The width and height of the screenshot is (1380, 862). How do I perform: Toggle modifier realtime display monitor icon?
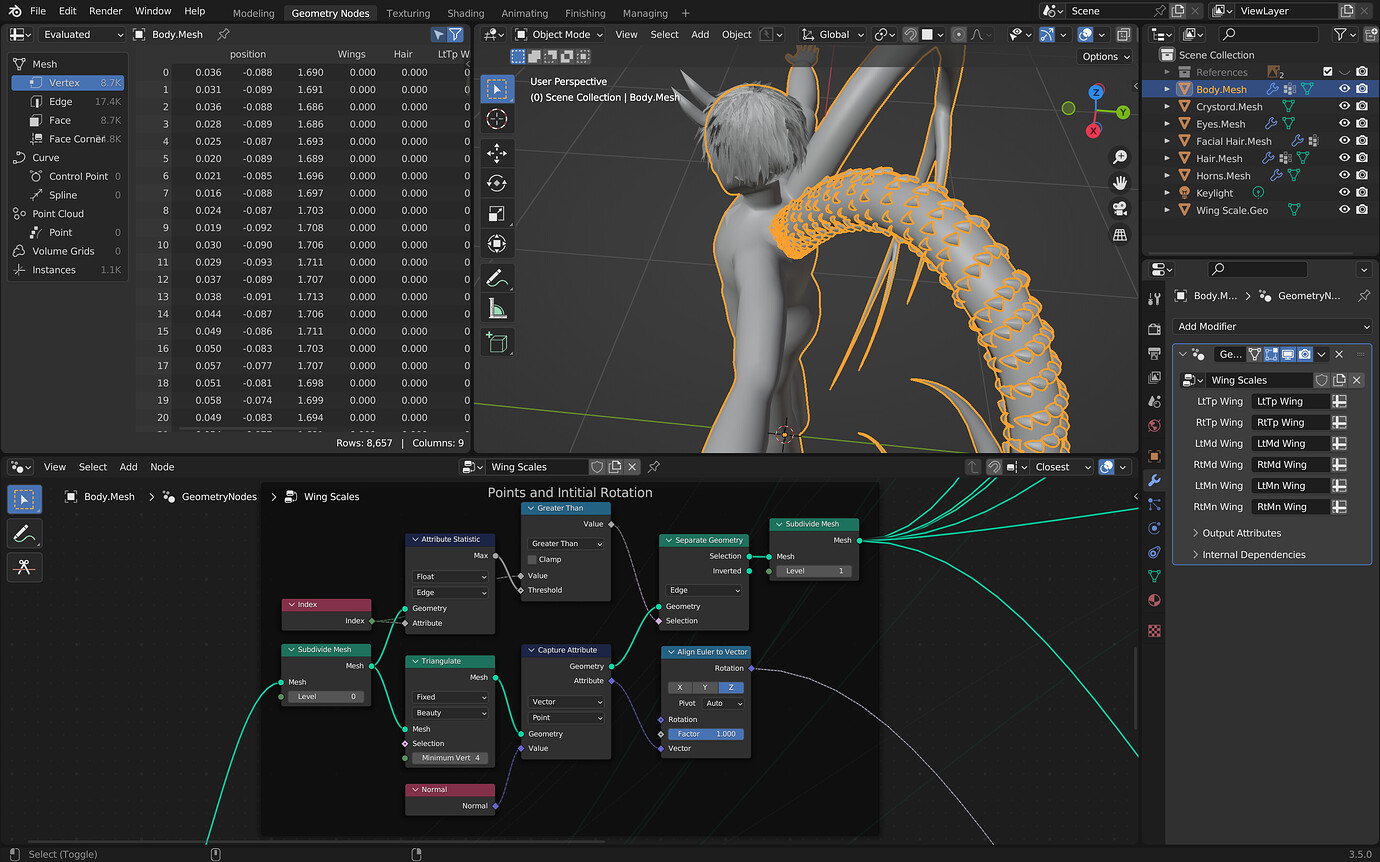[1288, 354]
